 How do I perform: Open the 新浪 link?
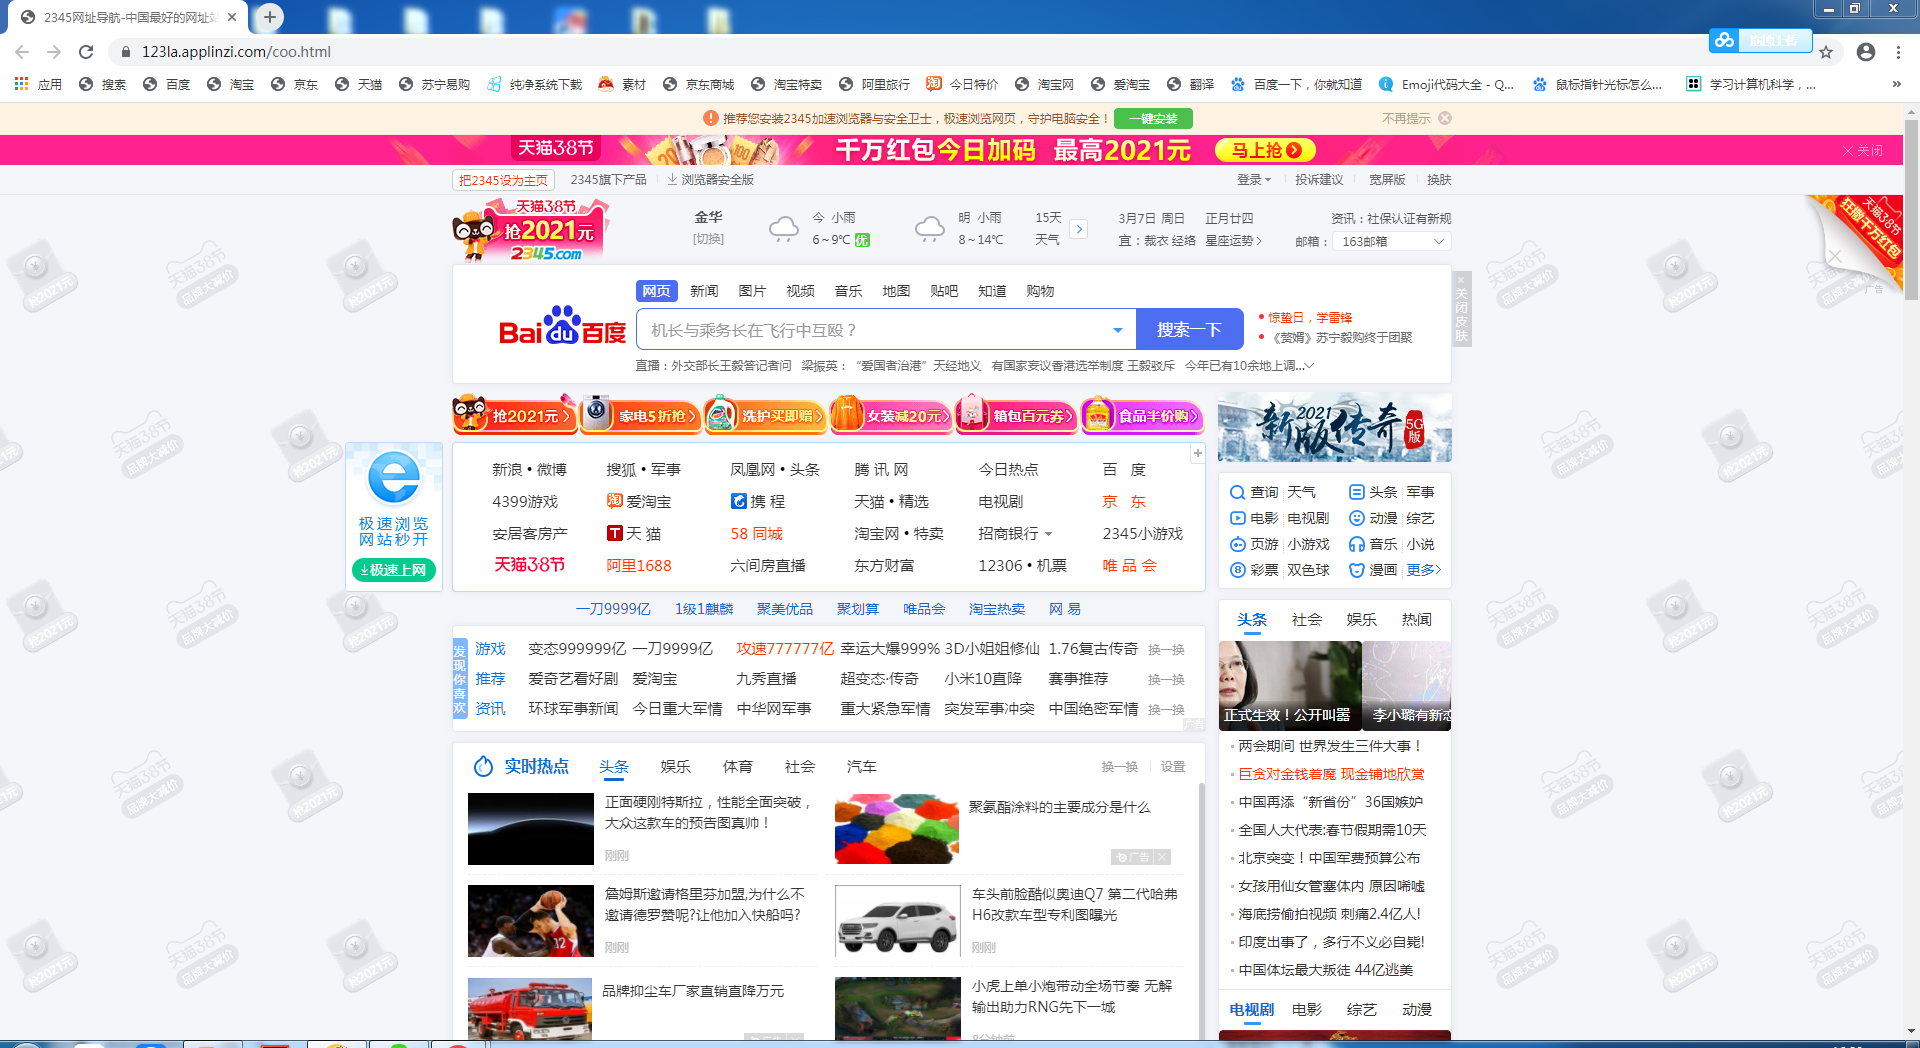[507, 469]
